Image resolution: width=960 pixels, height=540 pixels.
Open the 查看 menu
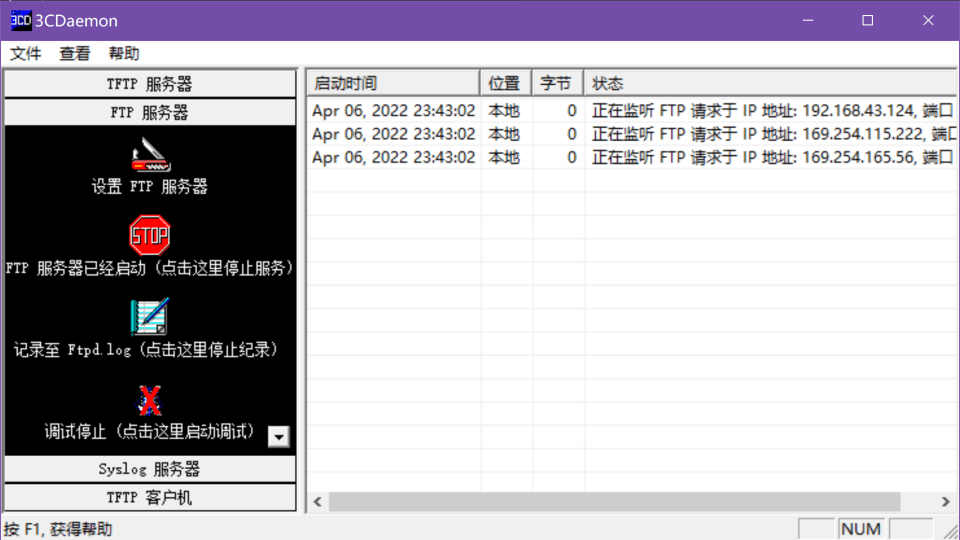point(75,53)
